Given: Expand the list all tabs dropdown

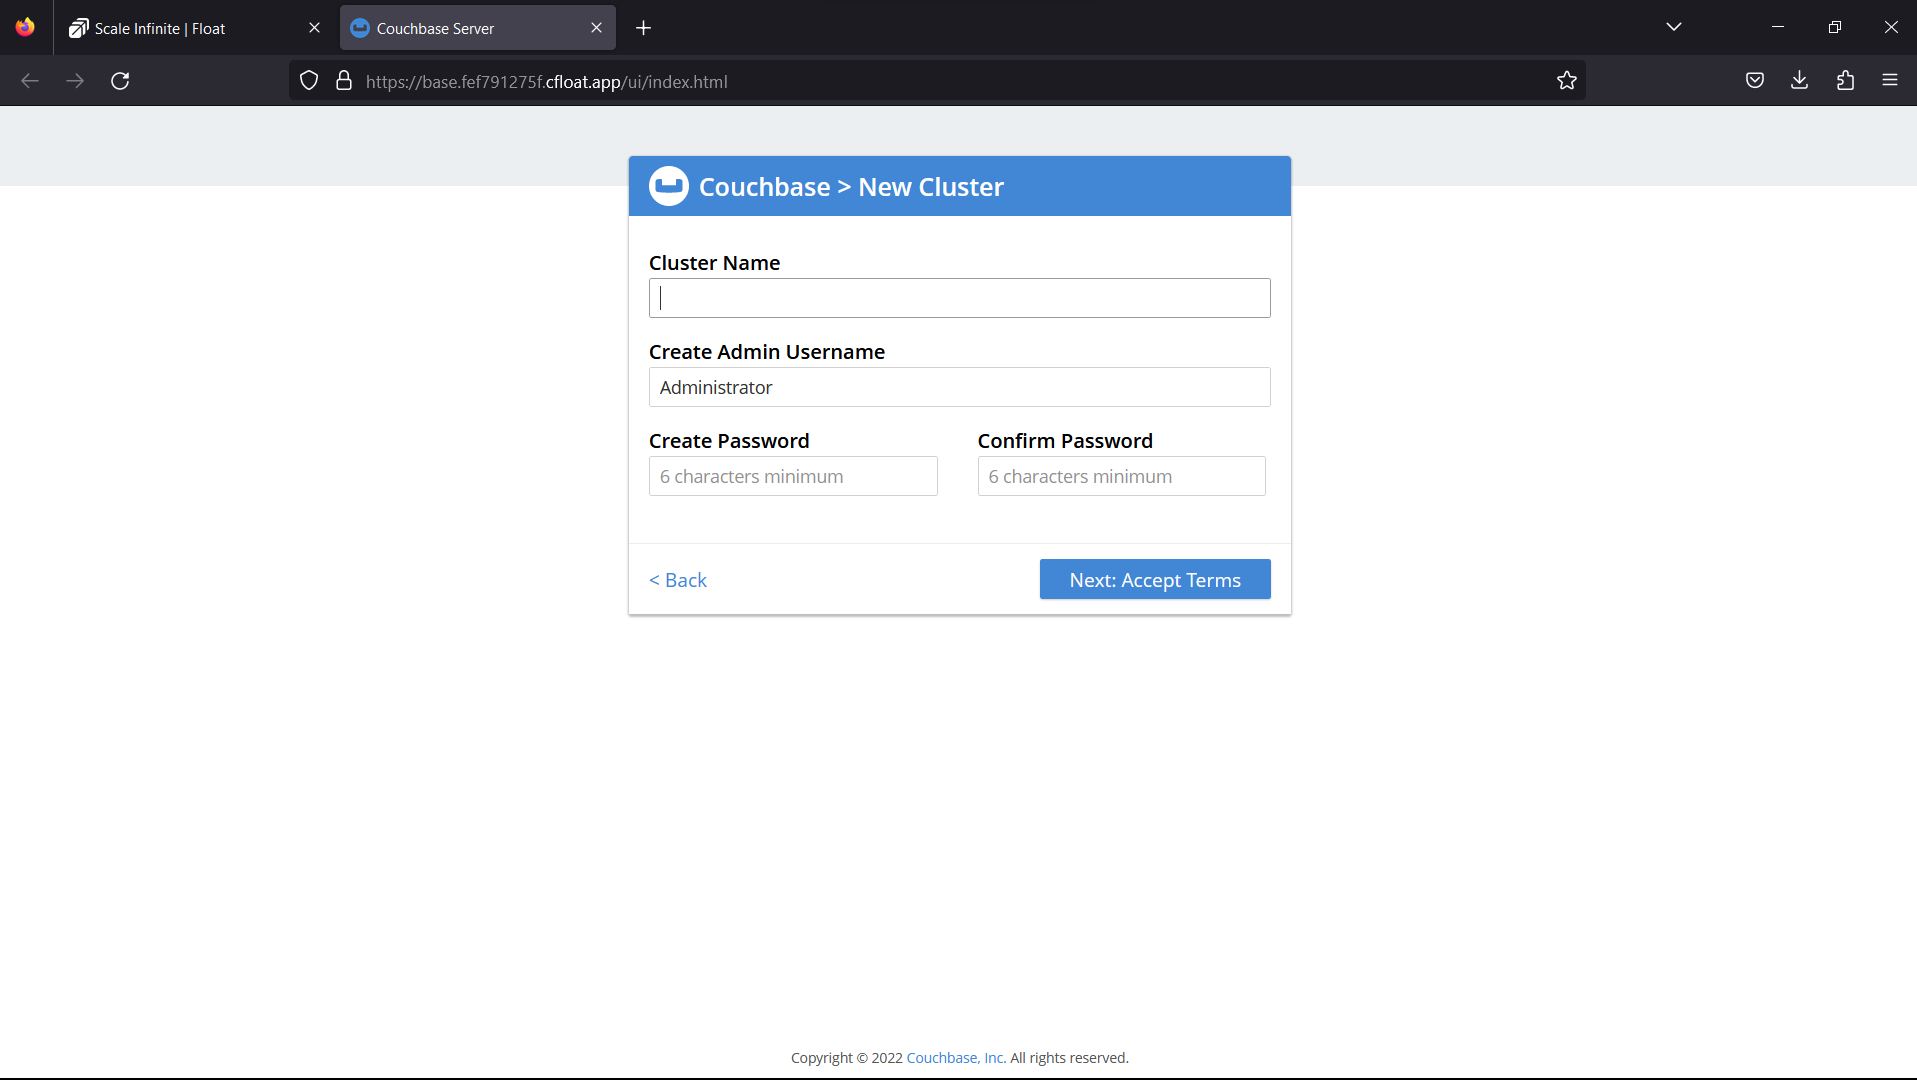Looking at the screenshot, I should click(1674, 27).
